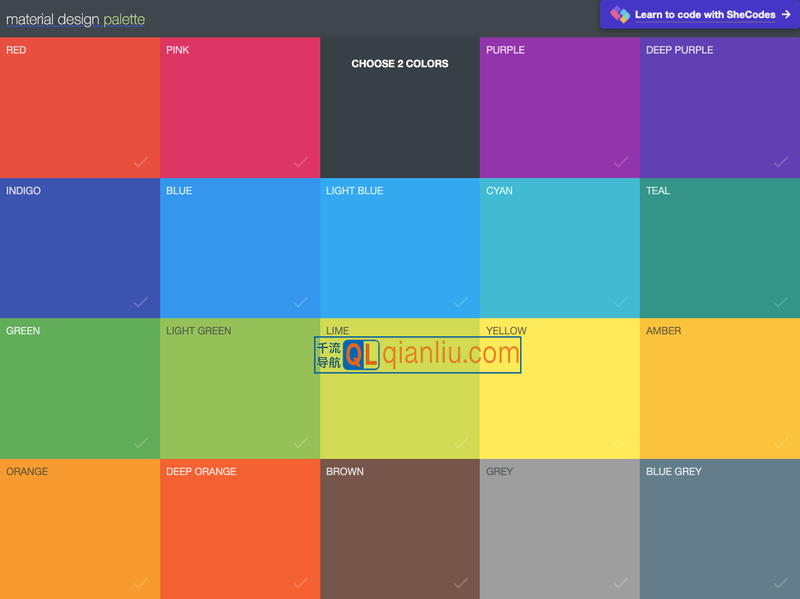
Task: Select the Deep Orange color swatch
Action: point(240,529)
